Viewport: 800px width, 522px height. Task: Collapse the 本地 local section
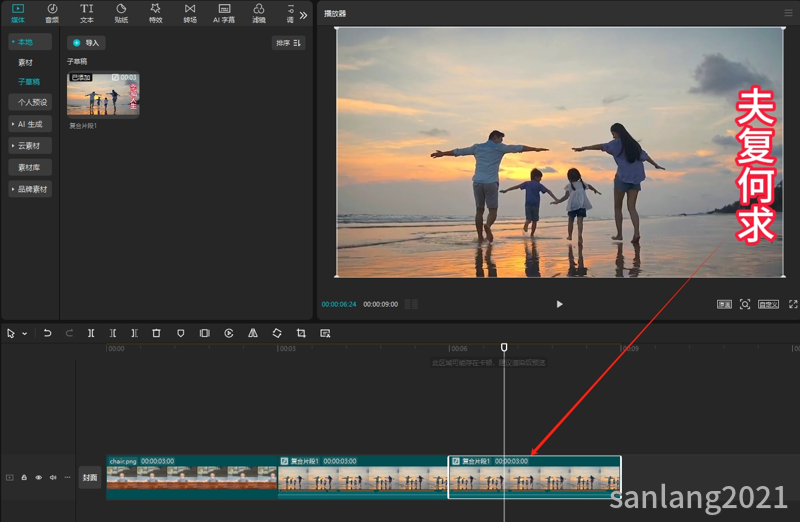[x=30, y=42]
